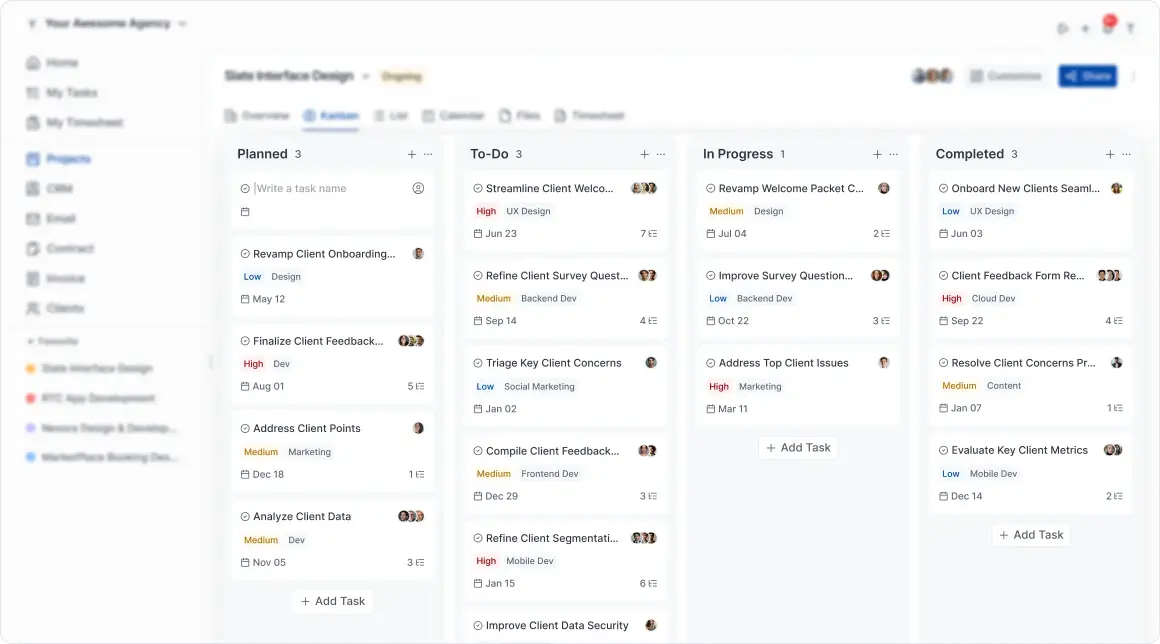Open subtasks count on Refine Client Segmentati card

tap(648, 583)
